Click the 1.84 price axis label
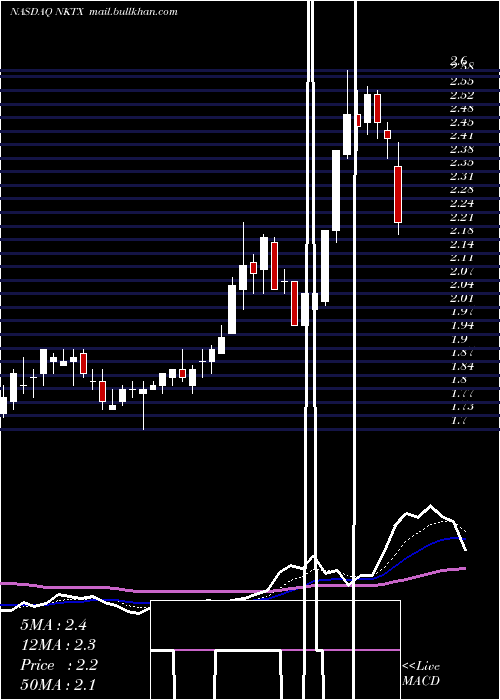Image resolution: width=500 pixels, height=700 pixels. [x=462, y=367]
